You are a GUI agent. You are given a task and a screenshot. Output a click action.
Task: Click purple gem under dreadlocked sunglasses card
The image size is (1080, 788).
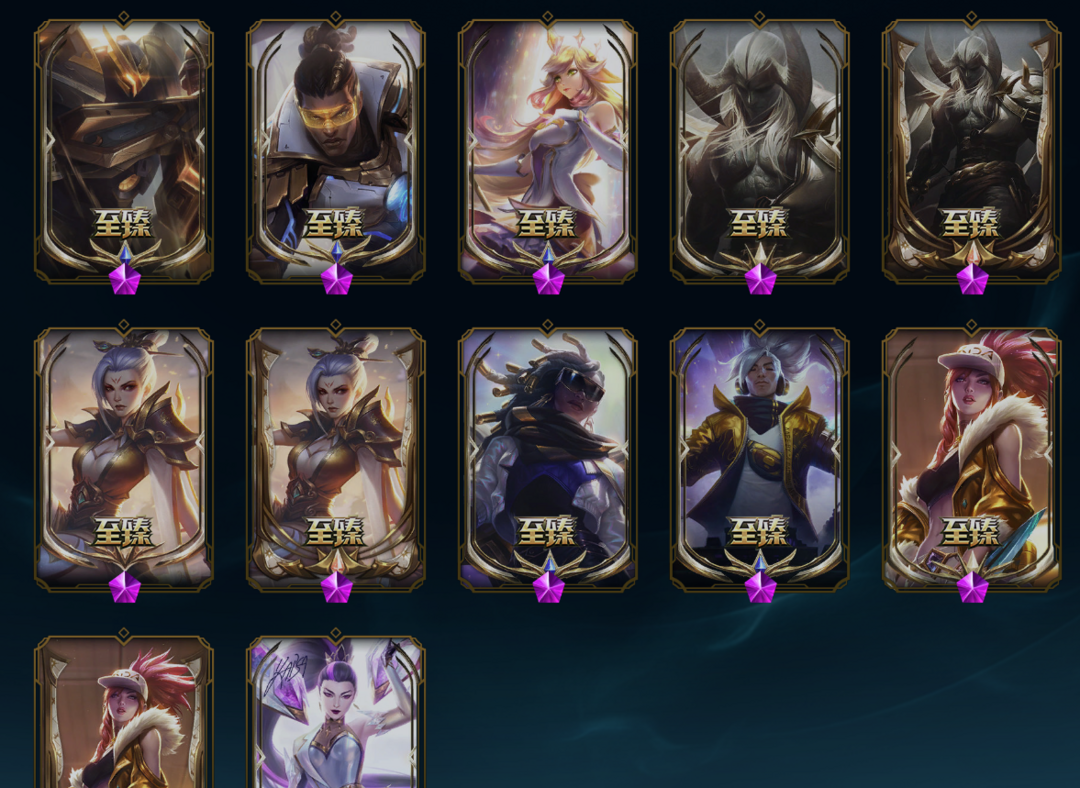(x=548, y=588)
